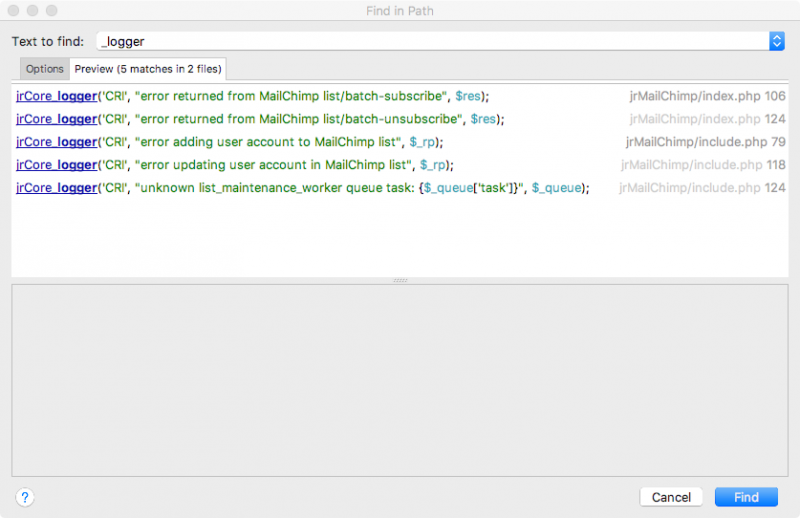Click the jrMailChimp/include.php 79 file reference

[x=706, y=142]
